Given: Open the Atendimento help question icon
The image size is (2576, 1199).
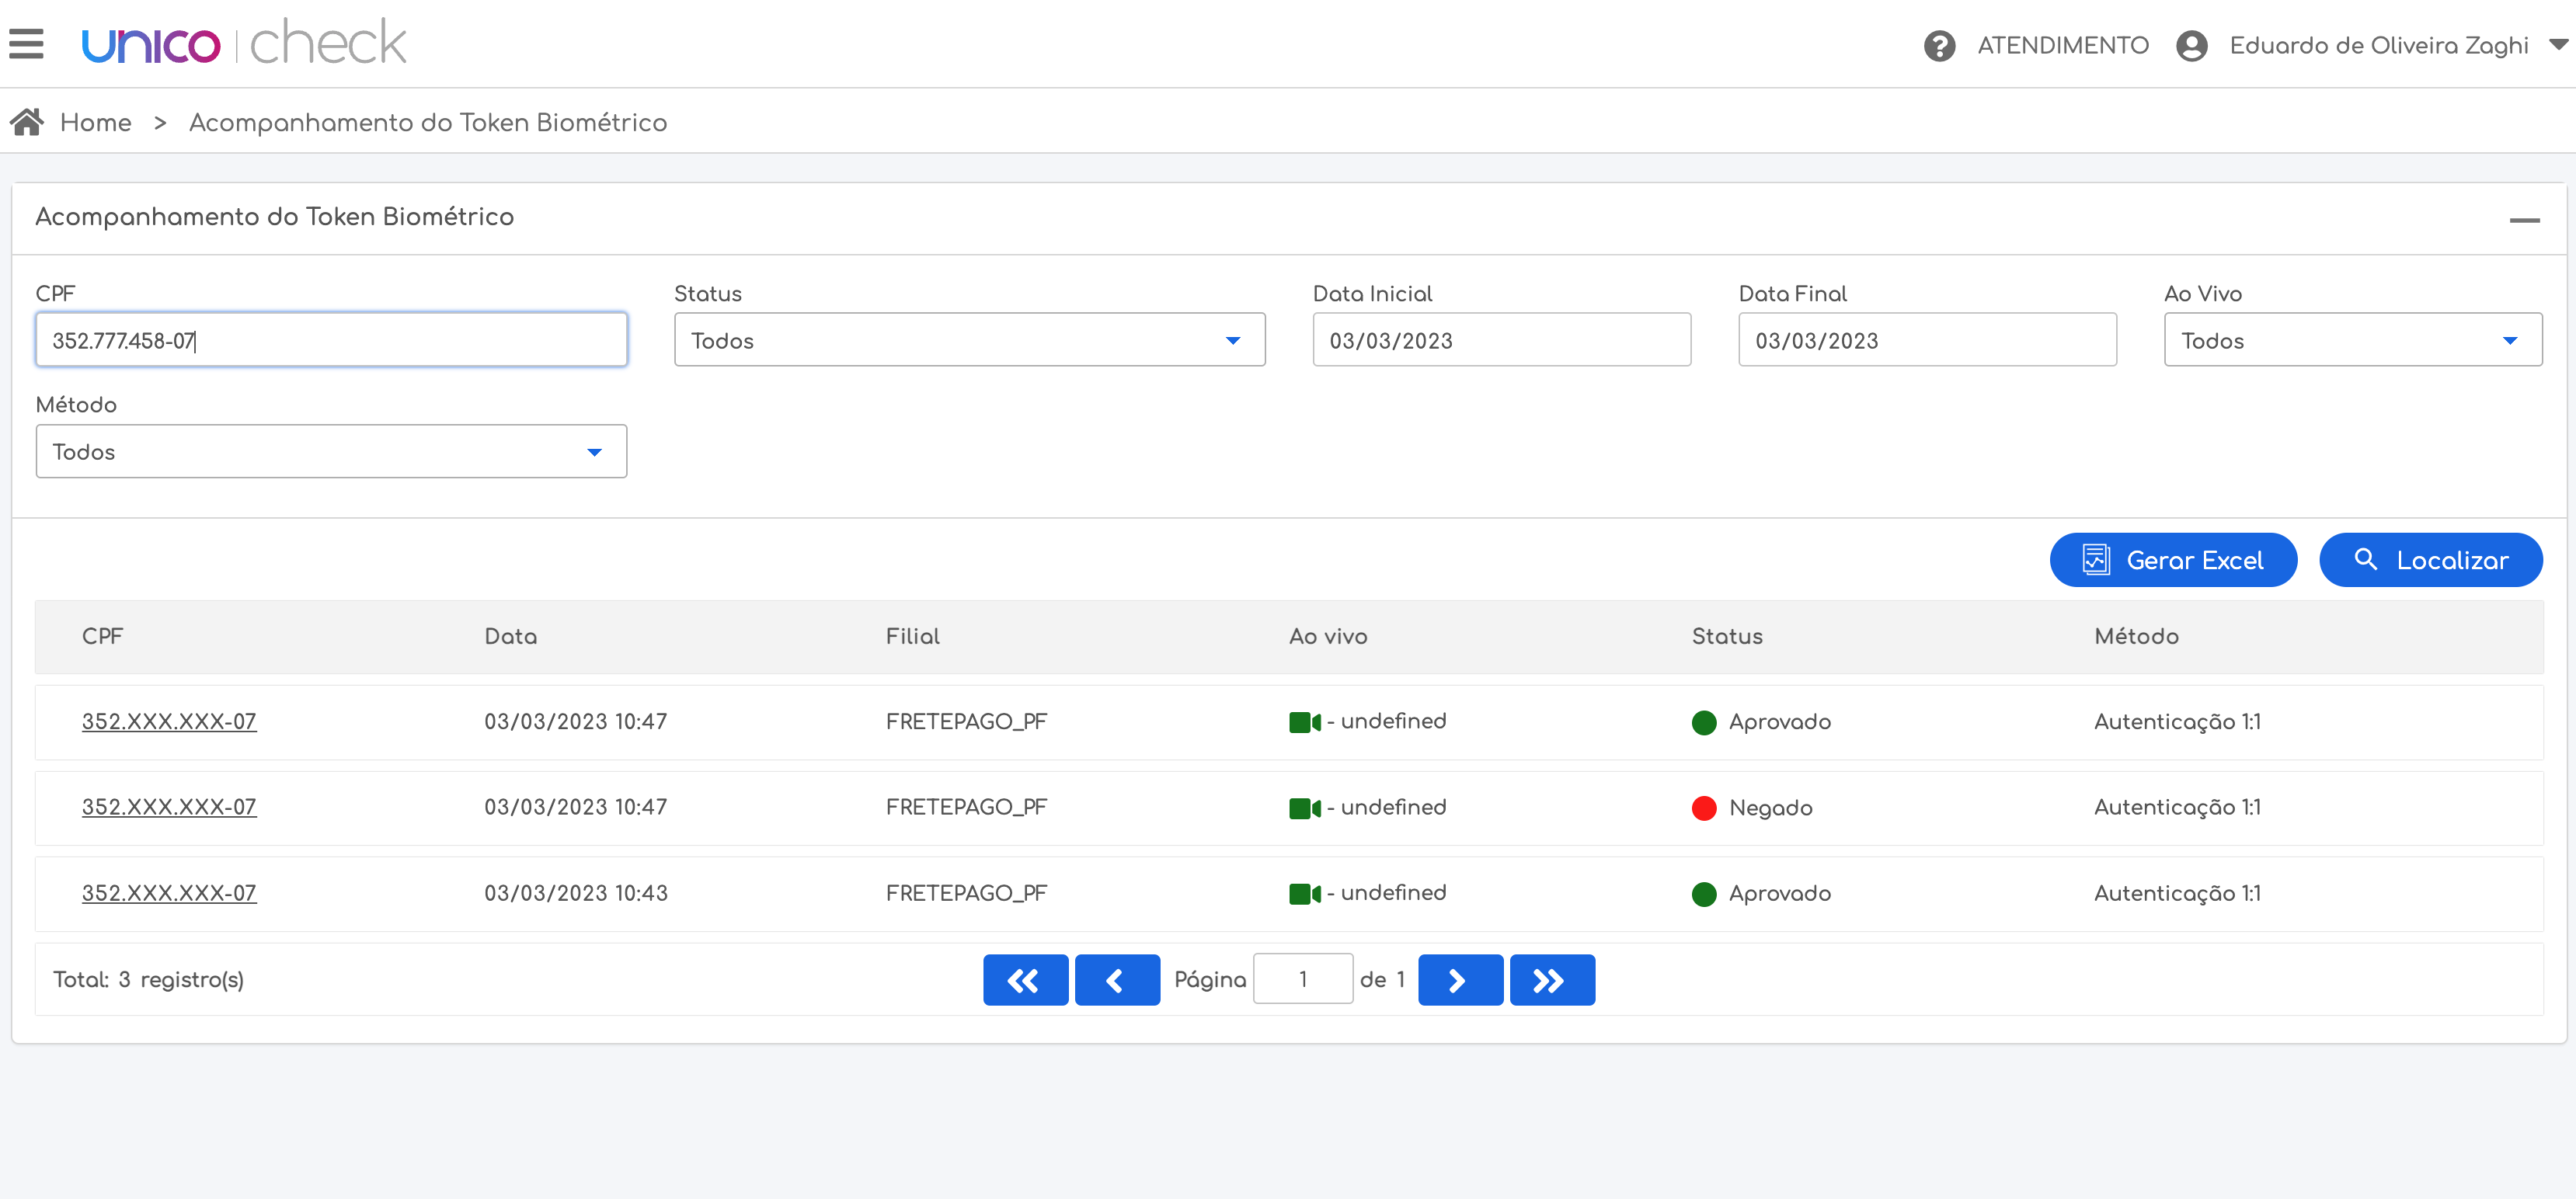Looking at the screenshot, I should [1939, 46].
